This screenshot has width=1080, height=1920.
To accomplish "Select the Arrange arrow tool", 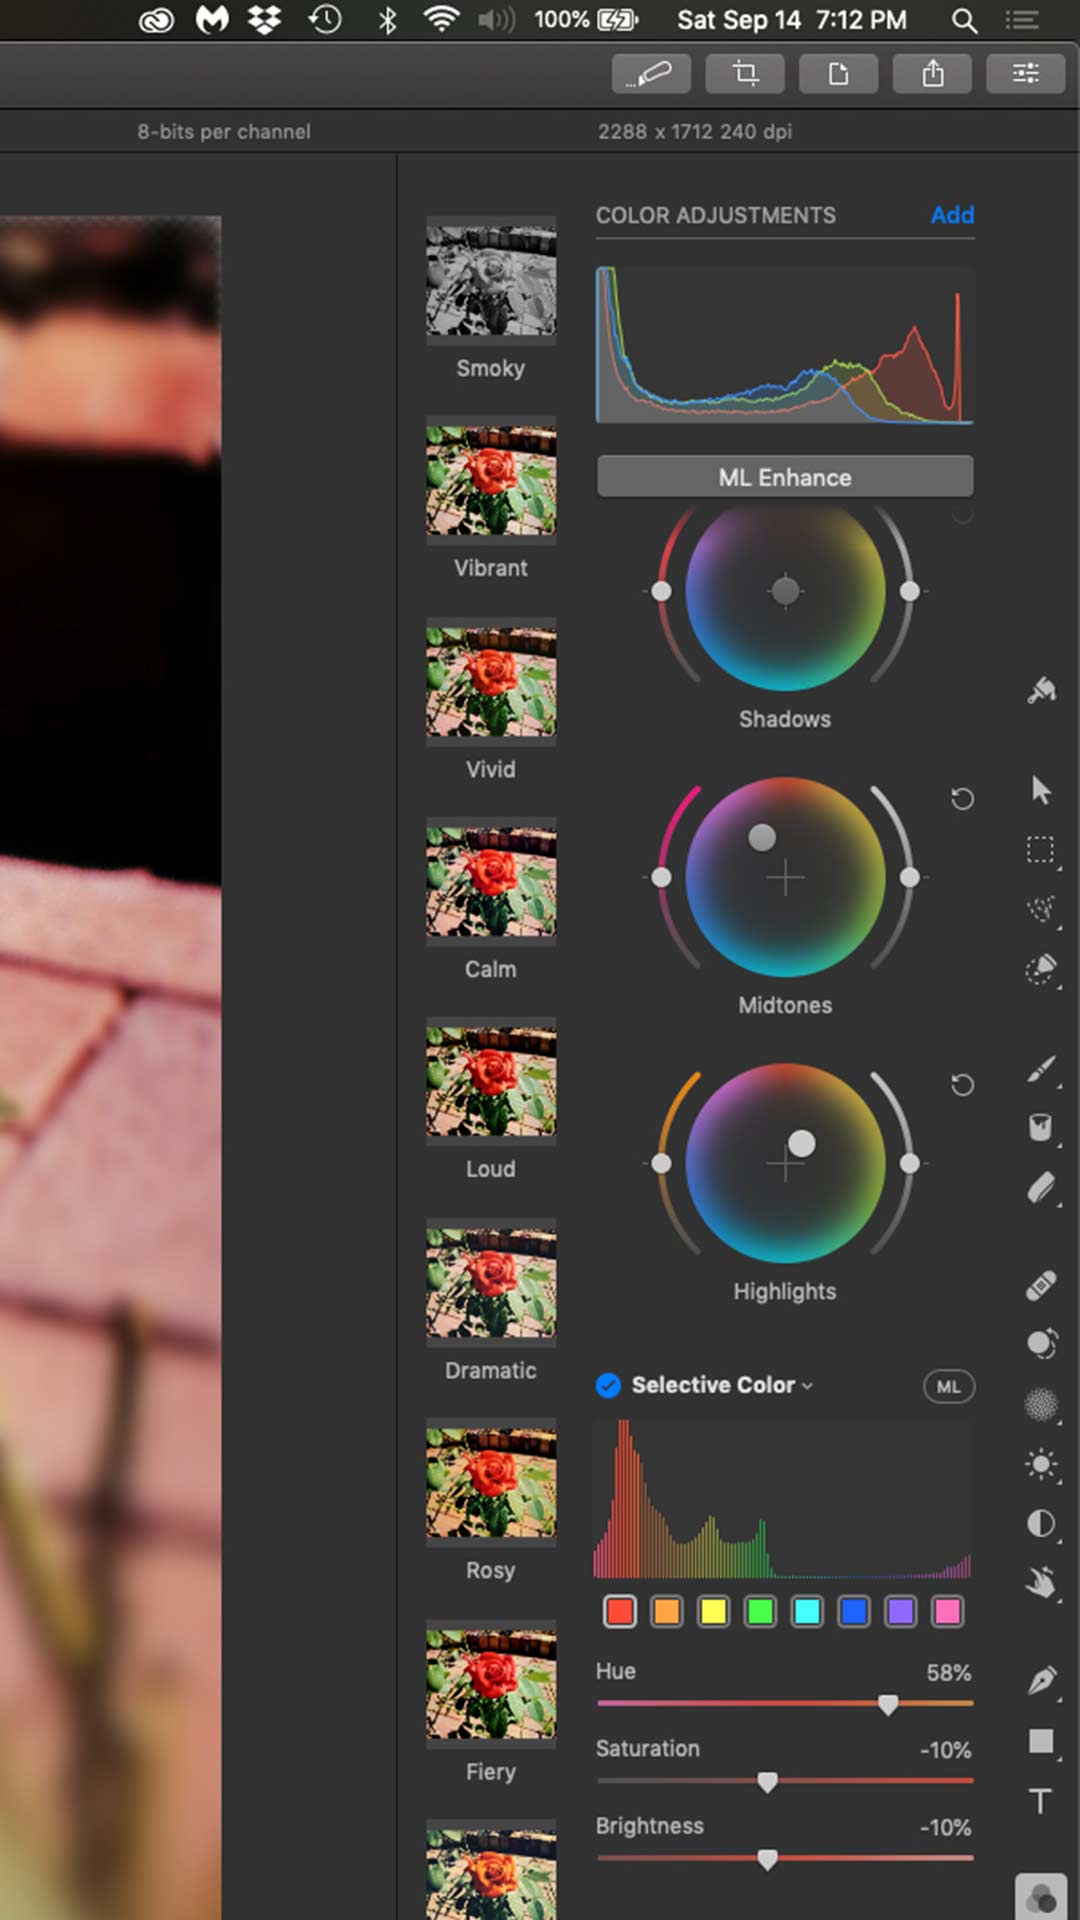I will pos(1041,790).
